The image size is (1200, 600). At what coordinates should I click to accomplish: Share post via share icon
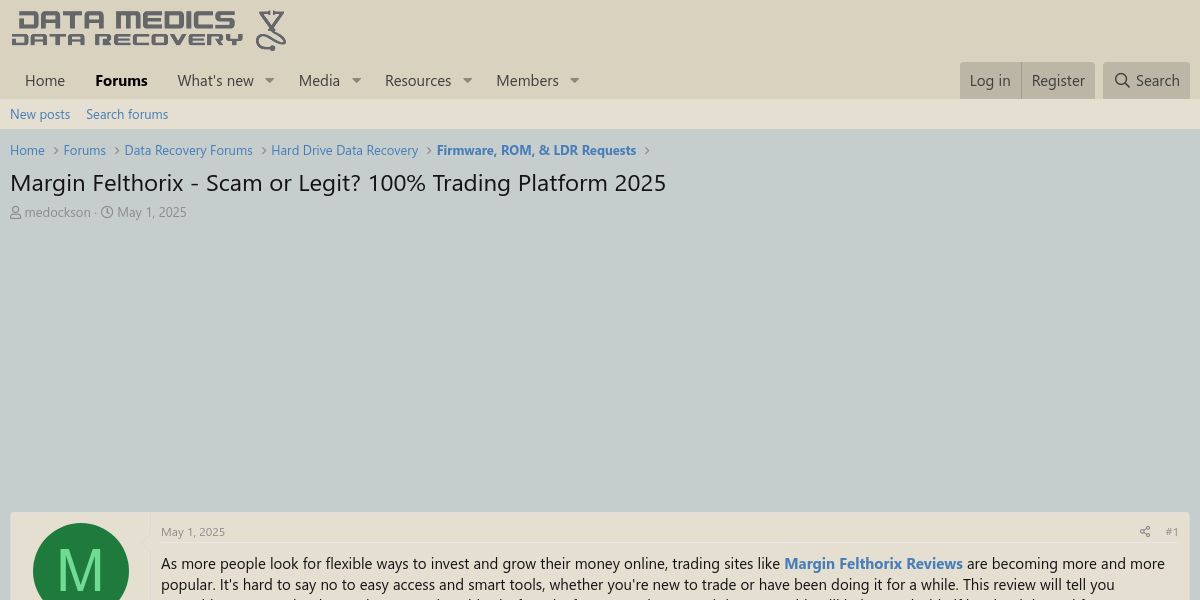(x=1145, y=532)
